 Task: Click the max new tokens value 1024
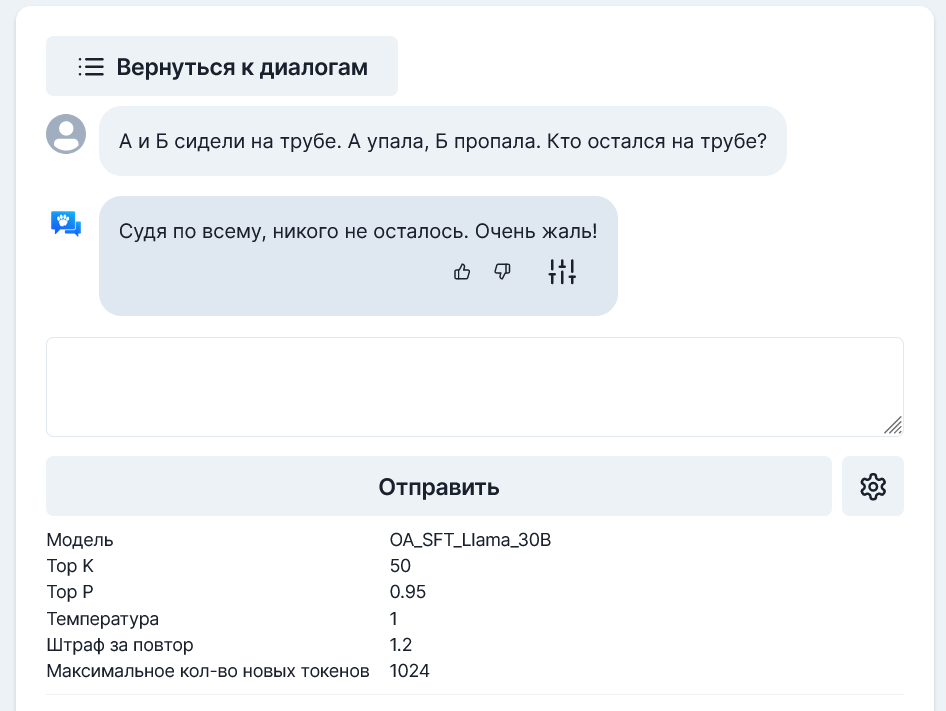pyautogui.click(x=410, y=671)
